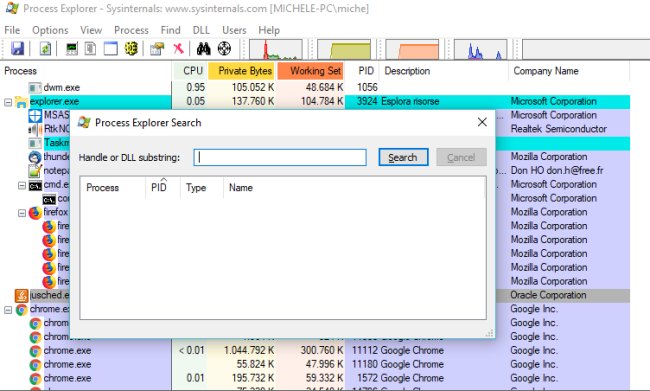
Task: Select chrome.exe row with PID 11112
Action: pos(315,351)
